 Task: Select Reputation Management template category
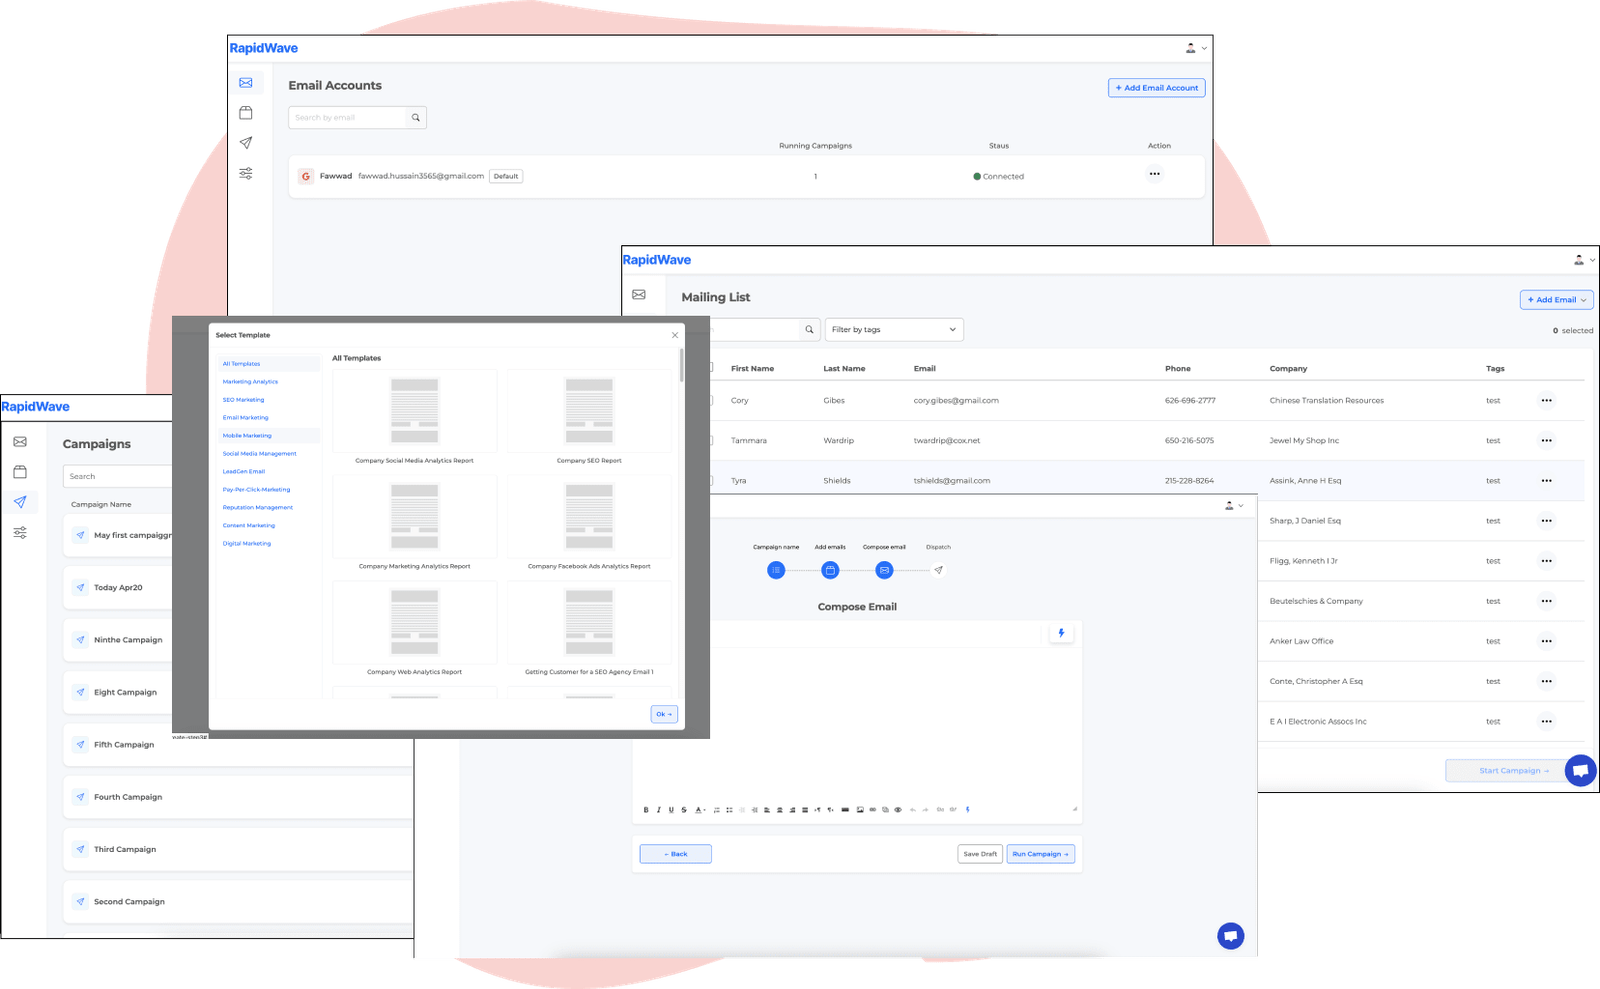pyautogui.click(x=257, y=508)
